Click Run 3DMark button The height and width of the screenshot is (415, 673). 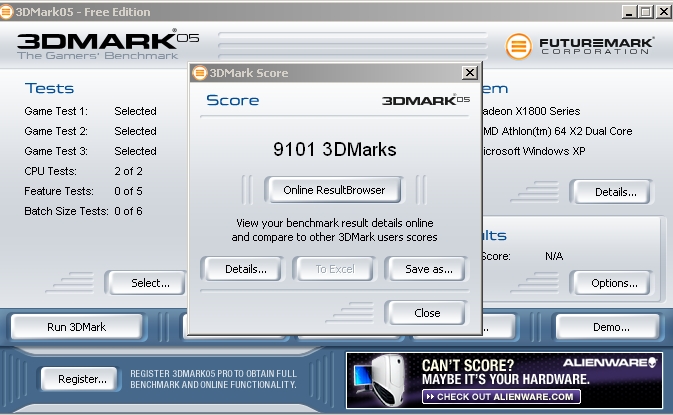(76, 327)
